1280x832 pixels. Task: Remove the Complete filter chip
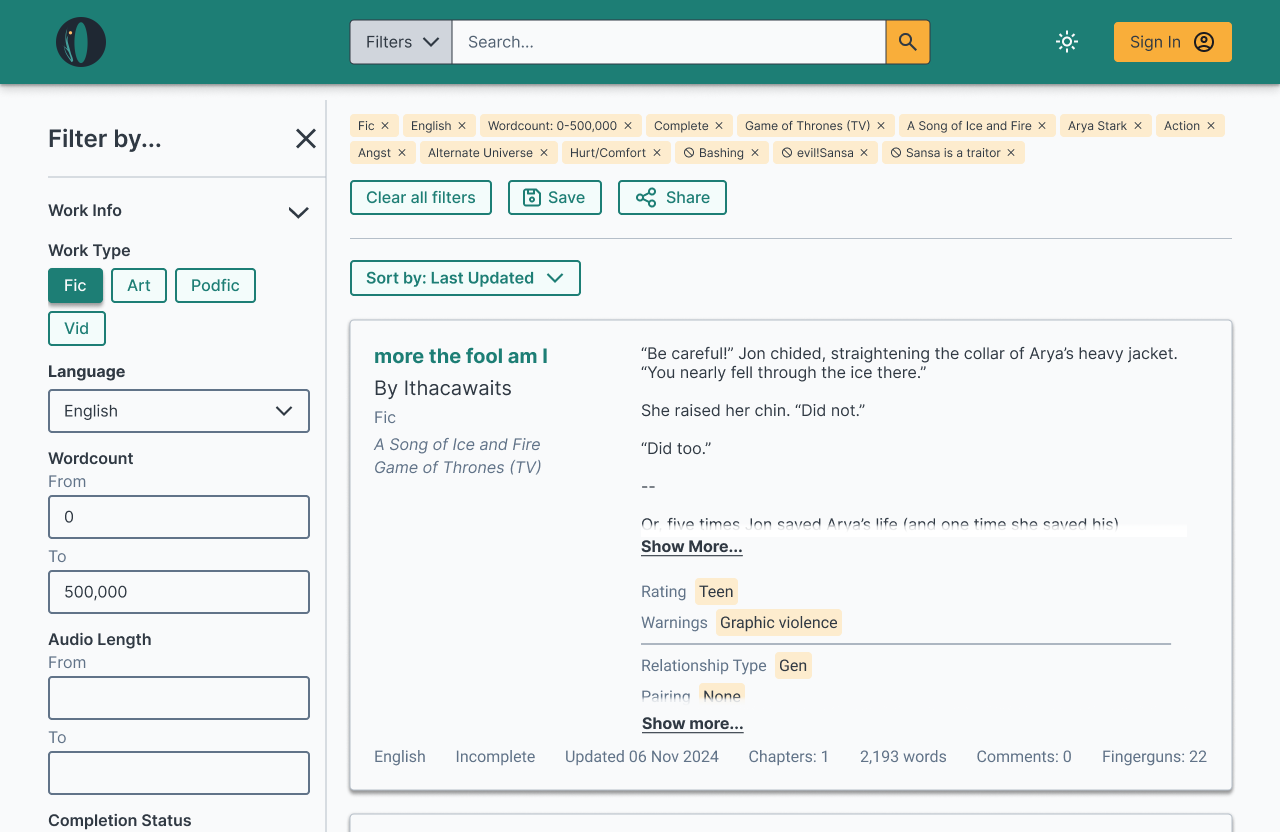pos(719,126)
